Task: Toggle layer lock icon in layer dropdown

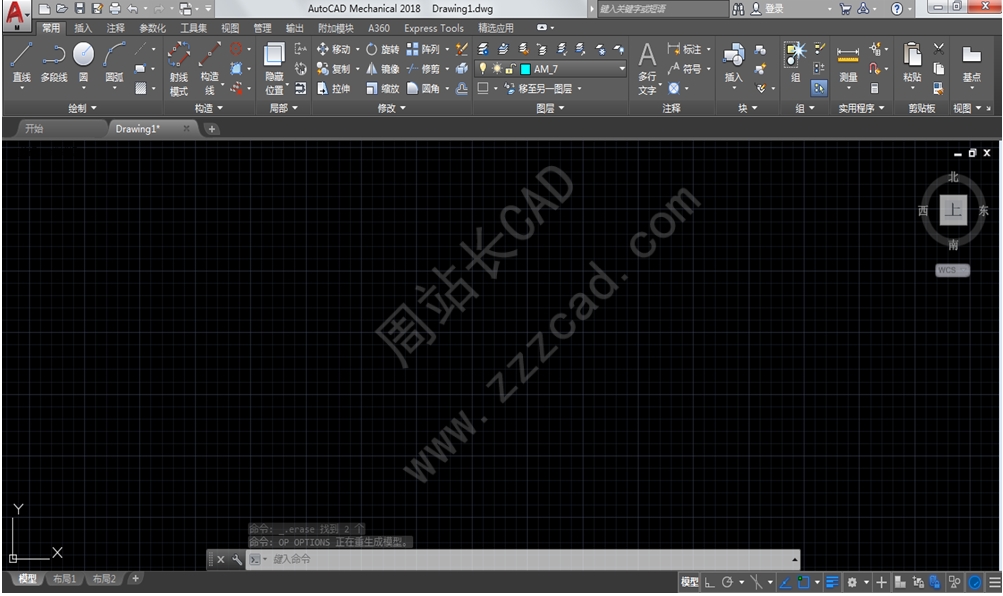Action: pos(510,69)
